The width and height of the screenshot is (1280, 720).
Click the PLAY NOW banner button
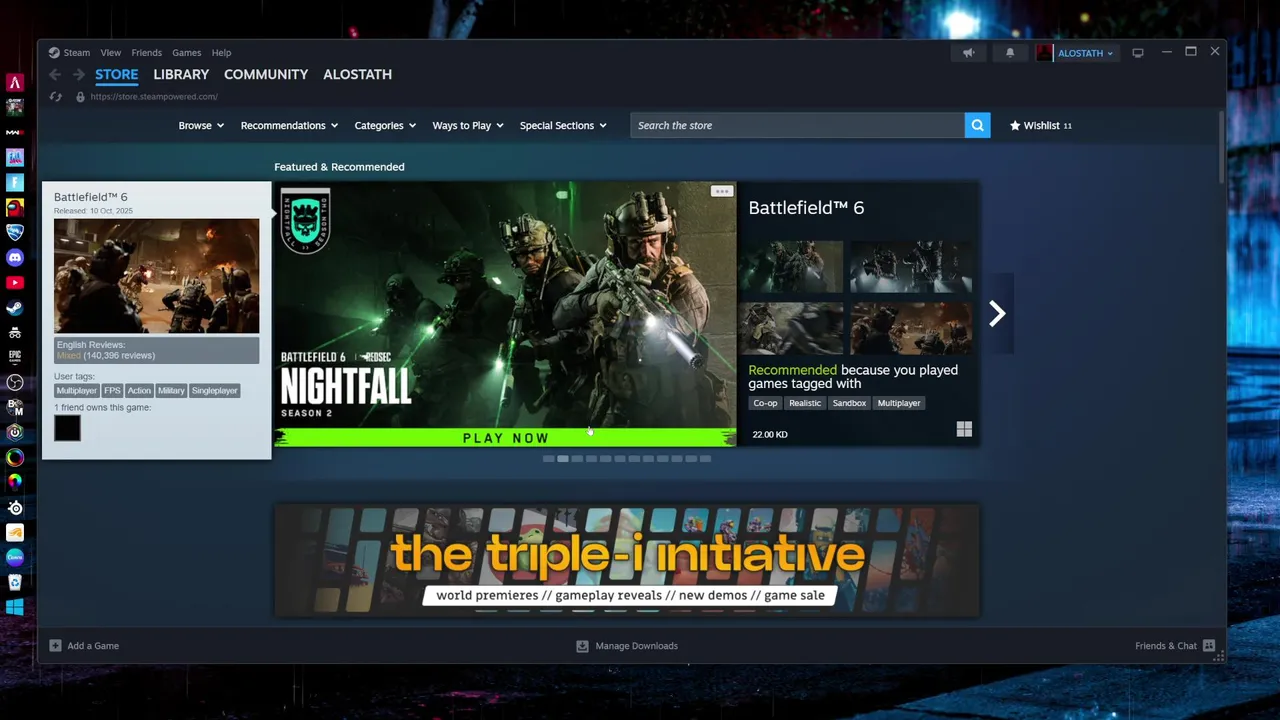point(506,438)
